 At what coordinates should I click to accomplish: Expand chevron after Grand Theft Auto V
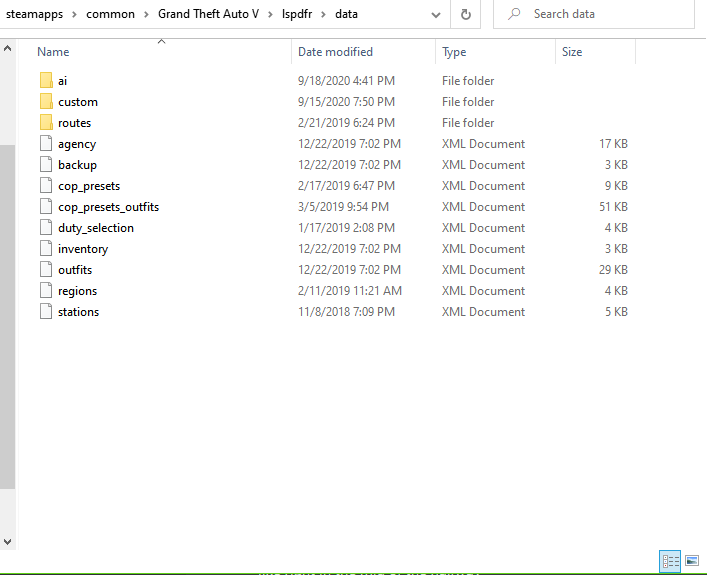tap(271, 15)
